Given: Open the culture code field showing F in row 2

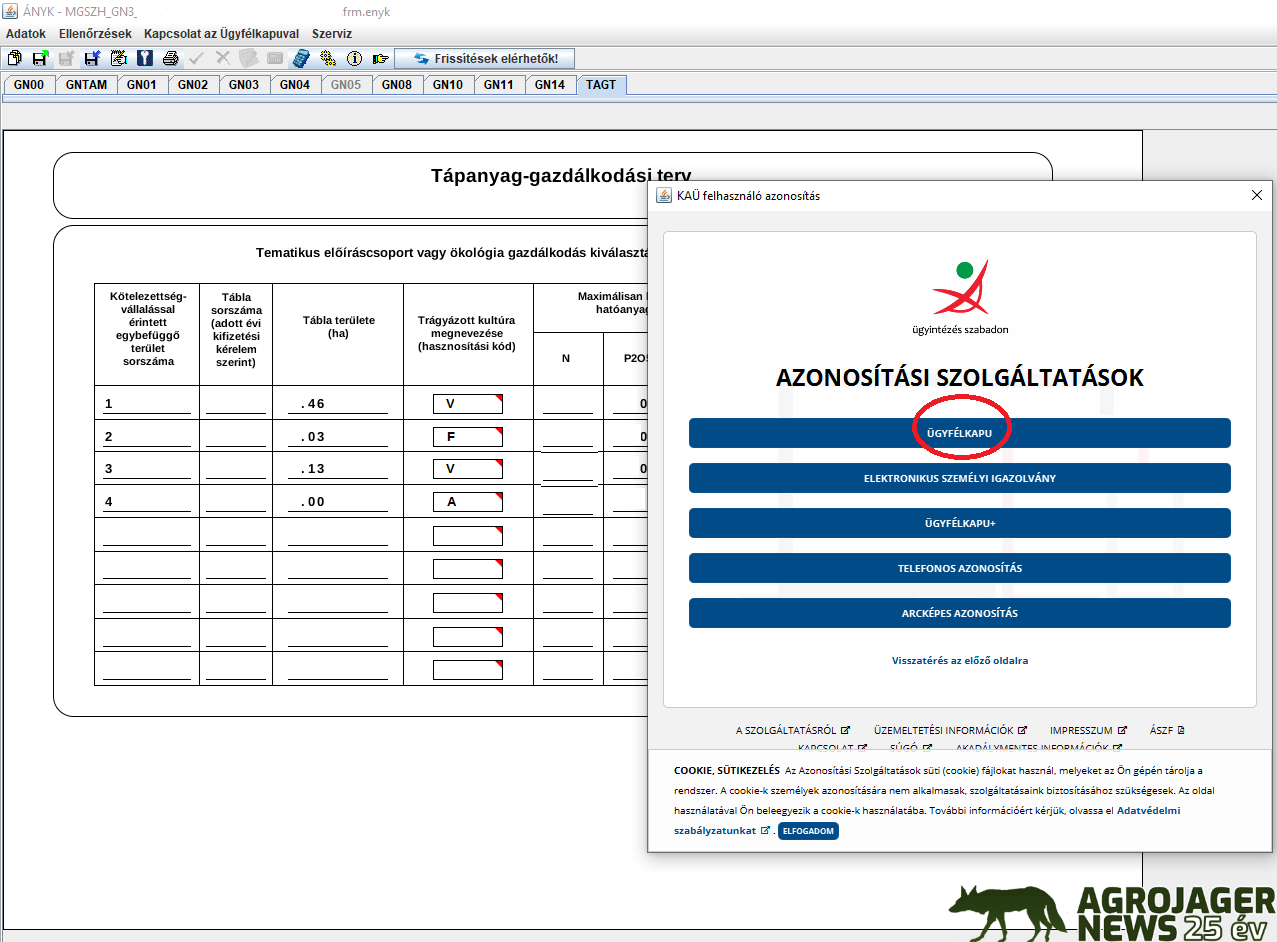Looking at the screenshot, I should [x=467, y=437].
